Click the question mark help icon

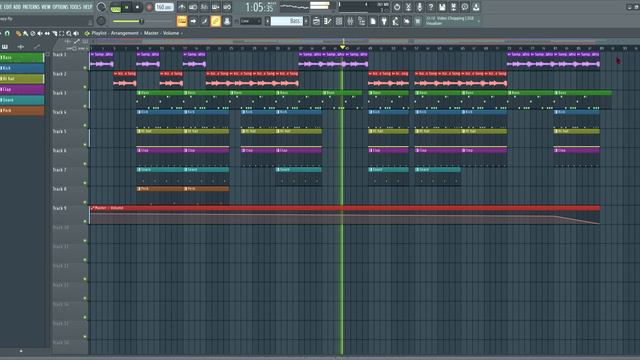[x=431, y=7]
